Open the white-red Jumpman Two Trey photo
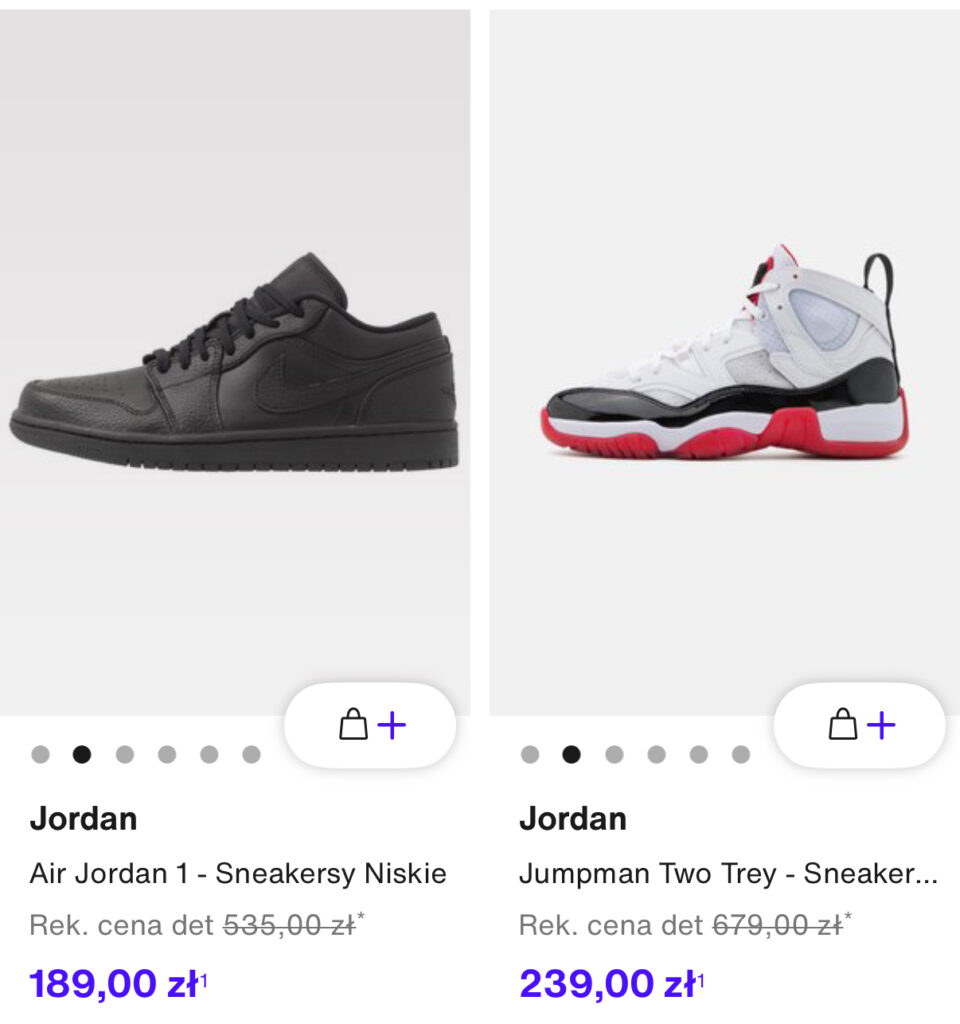This screenshot has height=1024, width=960. pos(725,362)
